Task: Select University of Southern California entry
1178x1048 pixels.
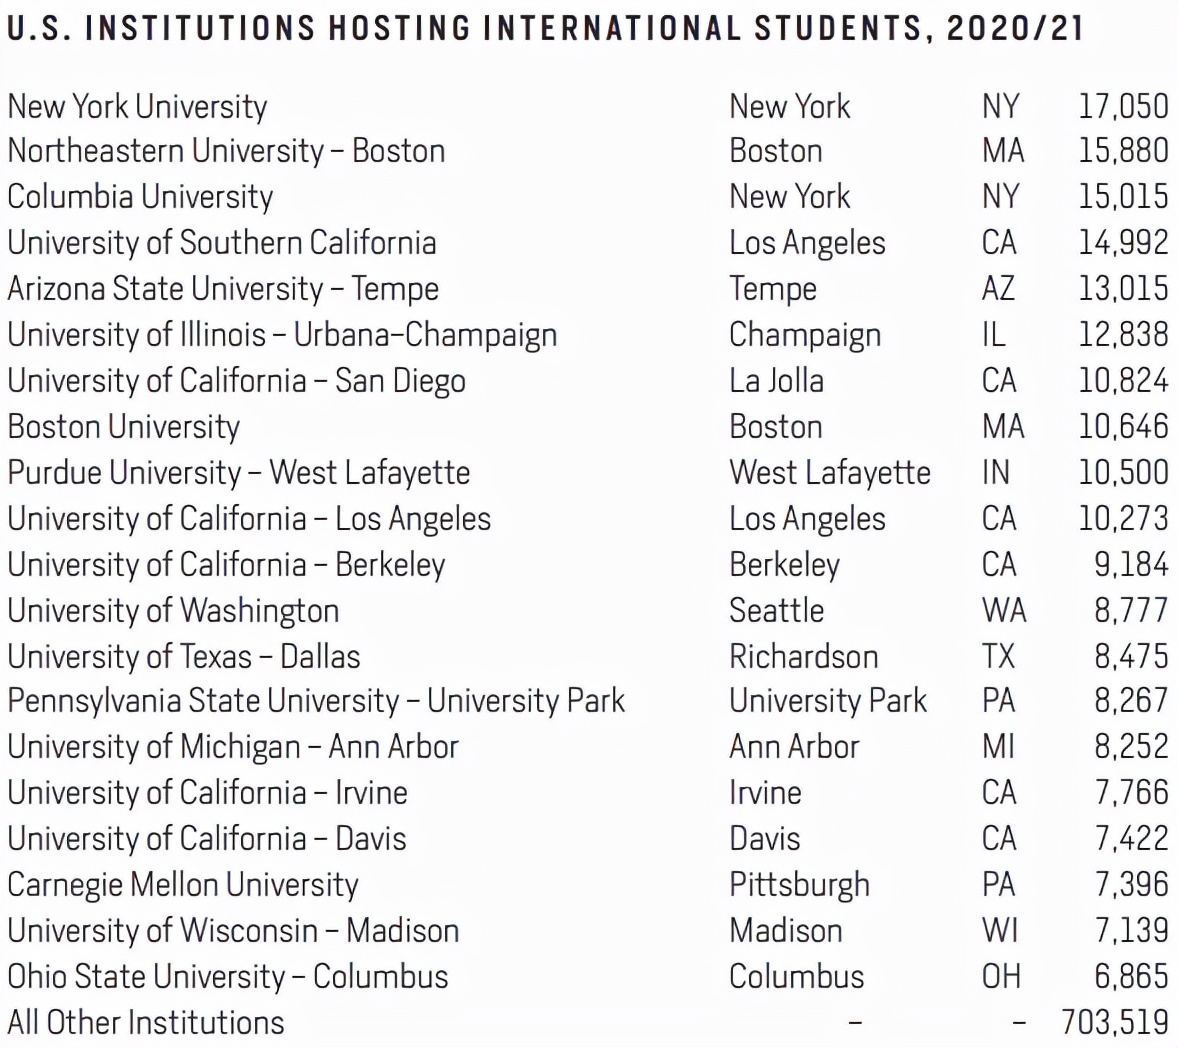Action: [x=222, y=243]
